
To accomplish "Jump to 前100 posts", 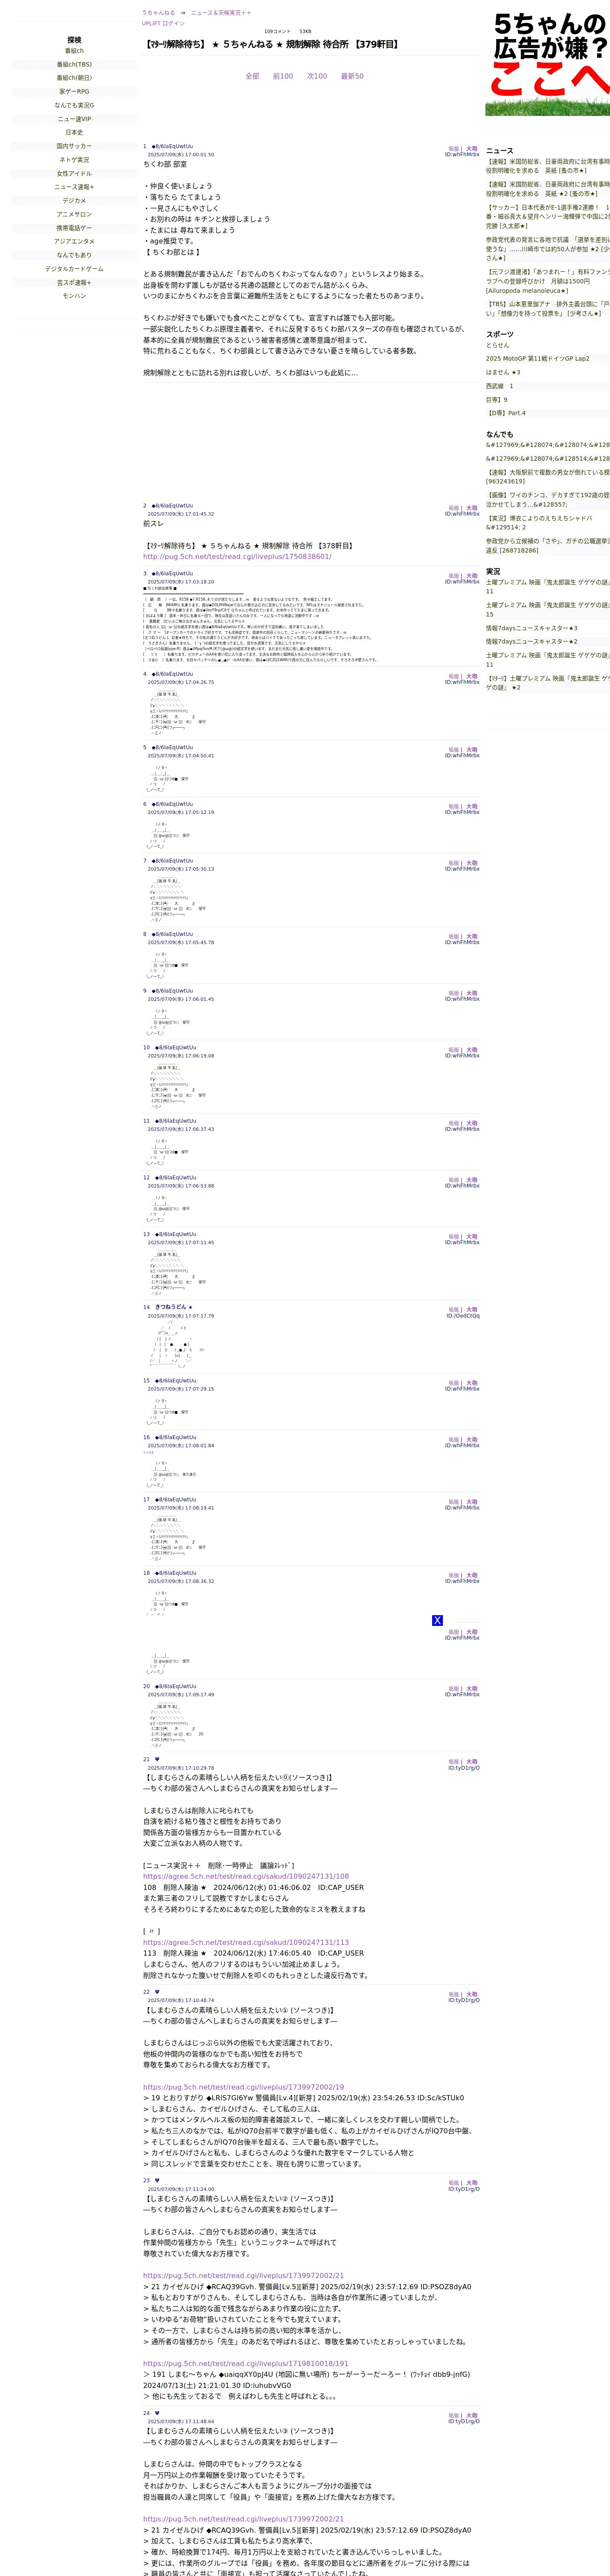I will pos(283,76).
